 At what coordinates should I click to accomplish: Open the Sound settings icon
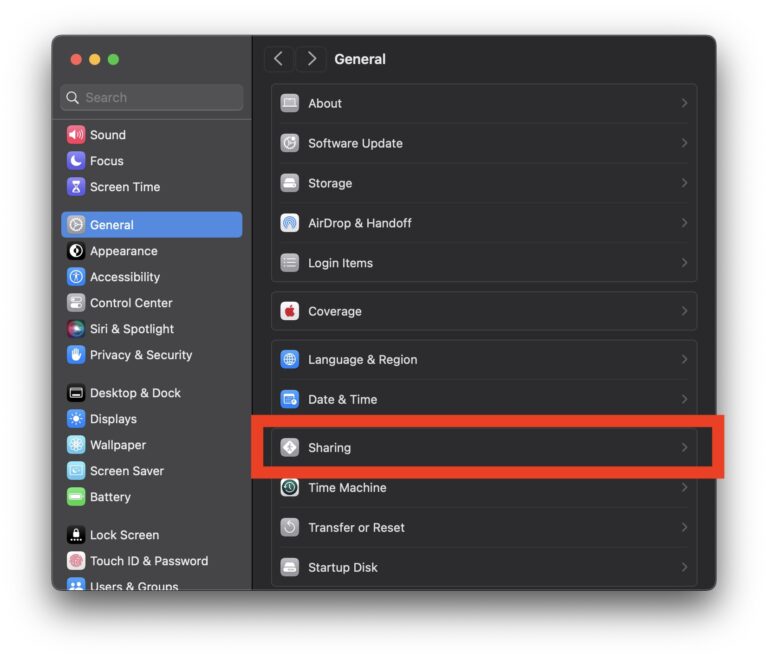(x=76, y=135)
